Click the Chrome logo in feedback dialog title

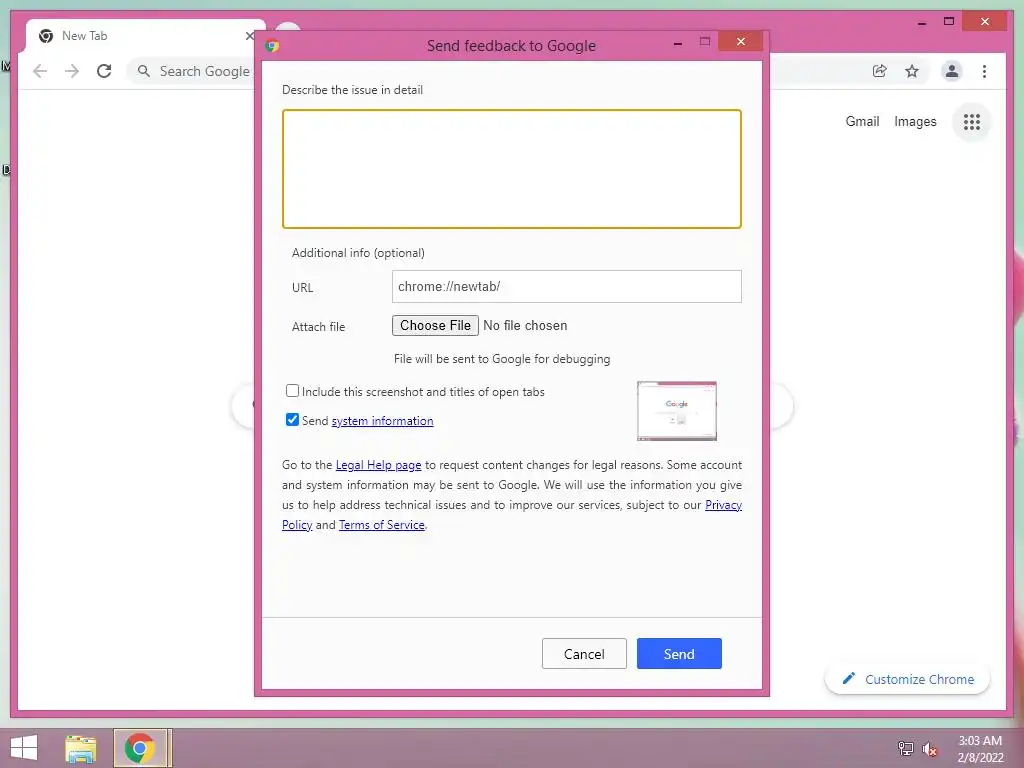coord(272,46)
